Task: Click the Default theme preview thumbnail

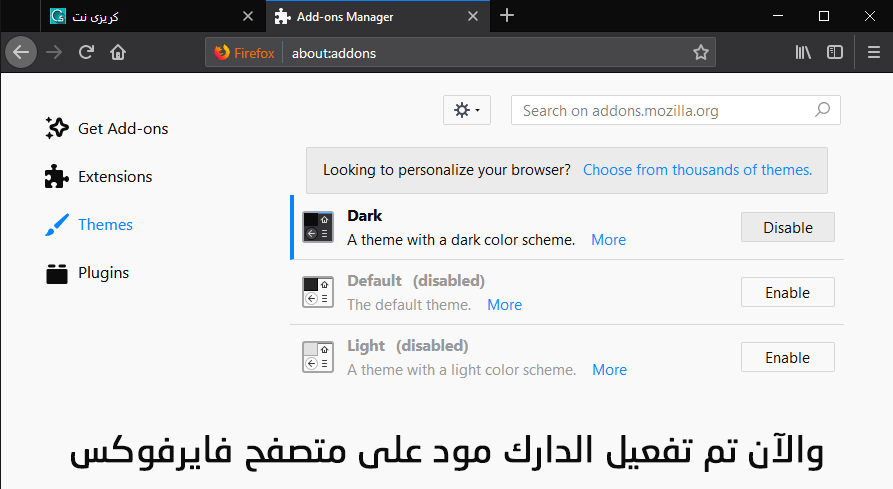Action: (x=318, y=292)
